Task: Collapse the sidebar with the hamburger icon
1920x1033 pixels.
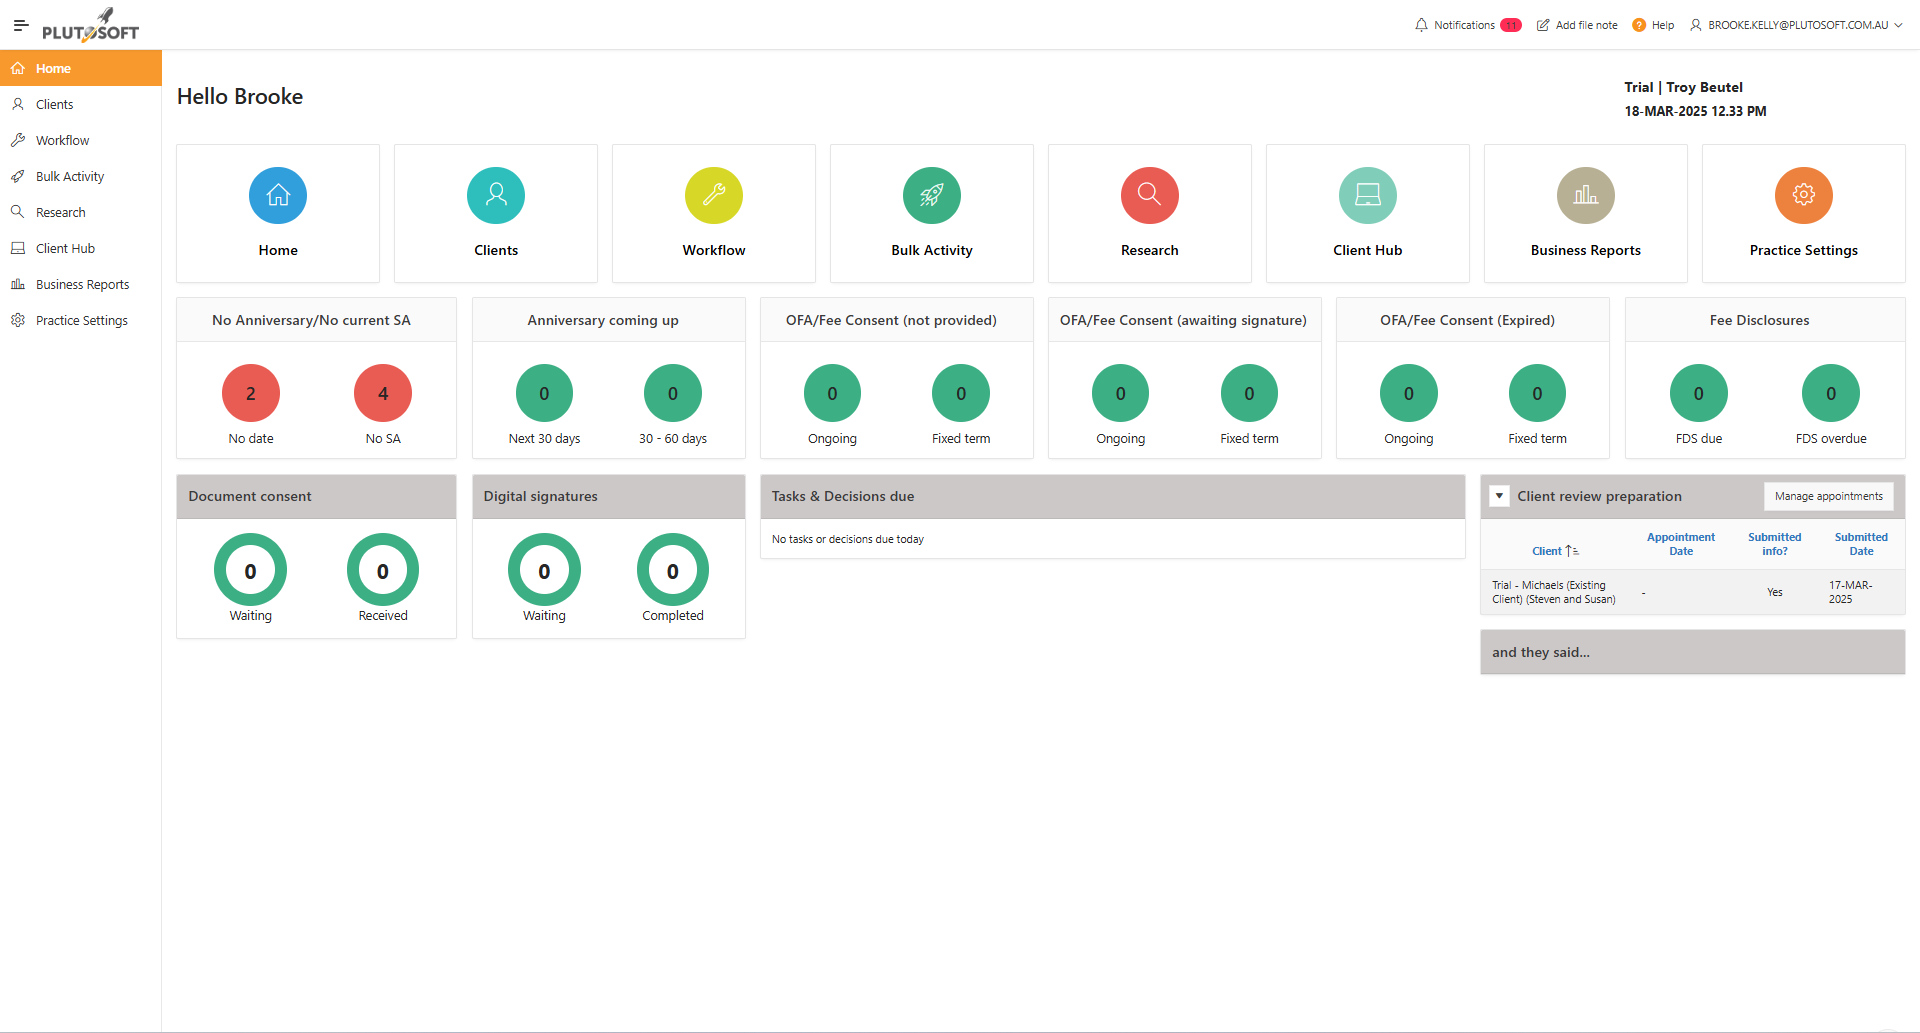Action: tap(20, 24)
